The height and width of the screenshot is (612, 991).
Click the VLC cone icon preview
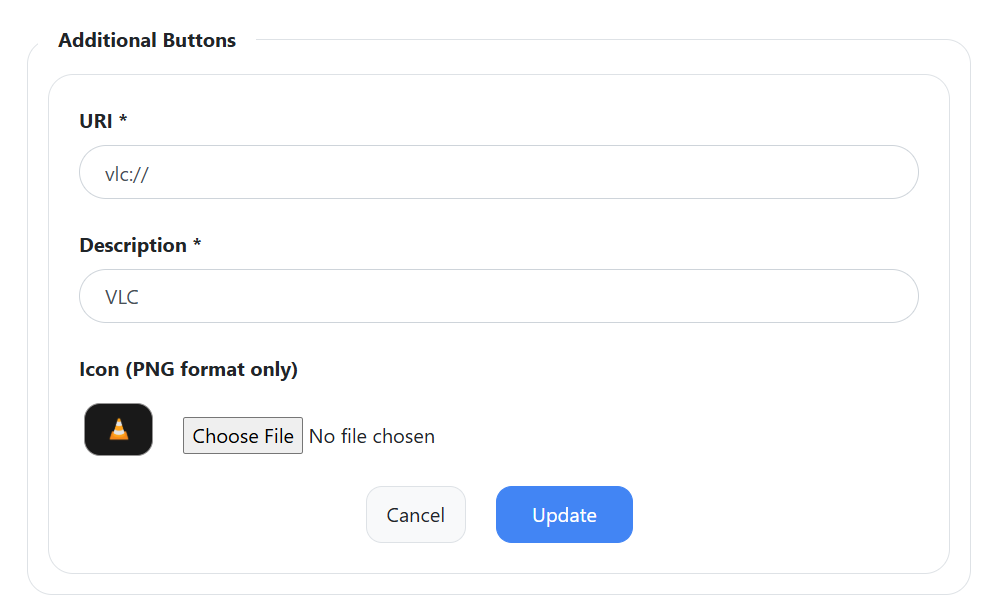pyautogui.click(x=119, y=429)
